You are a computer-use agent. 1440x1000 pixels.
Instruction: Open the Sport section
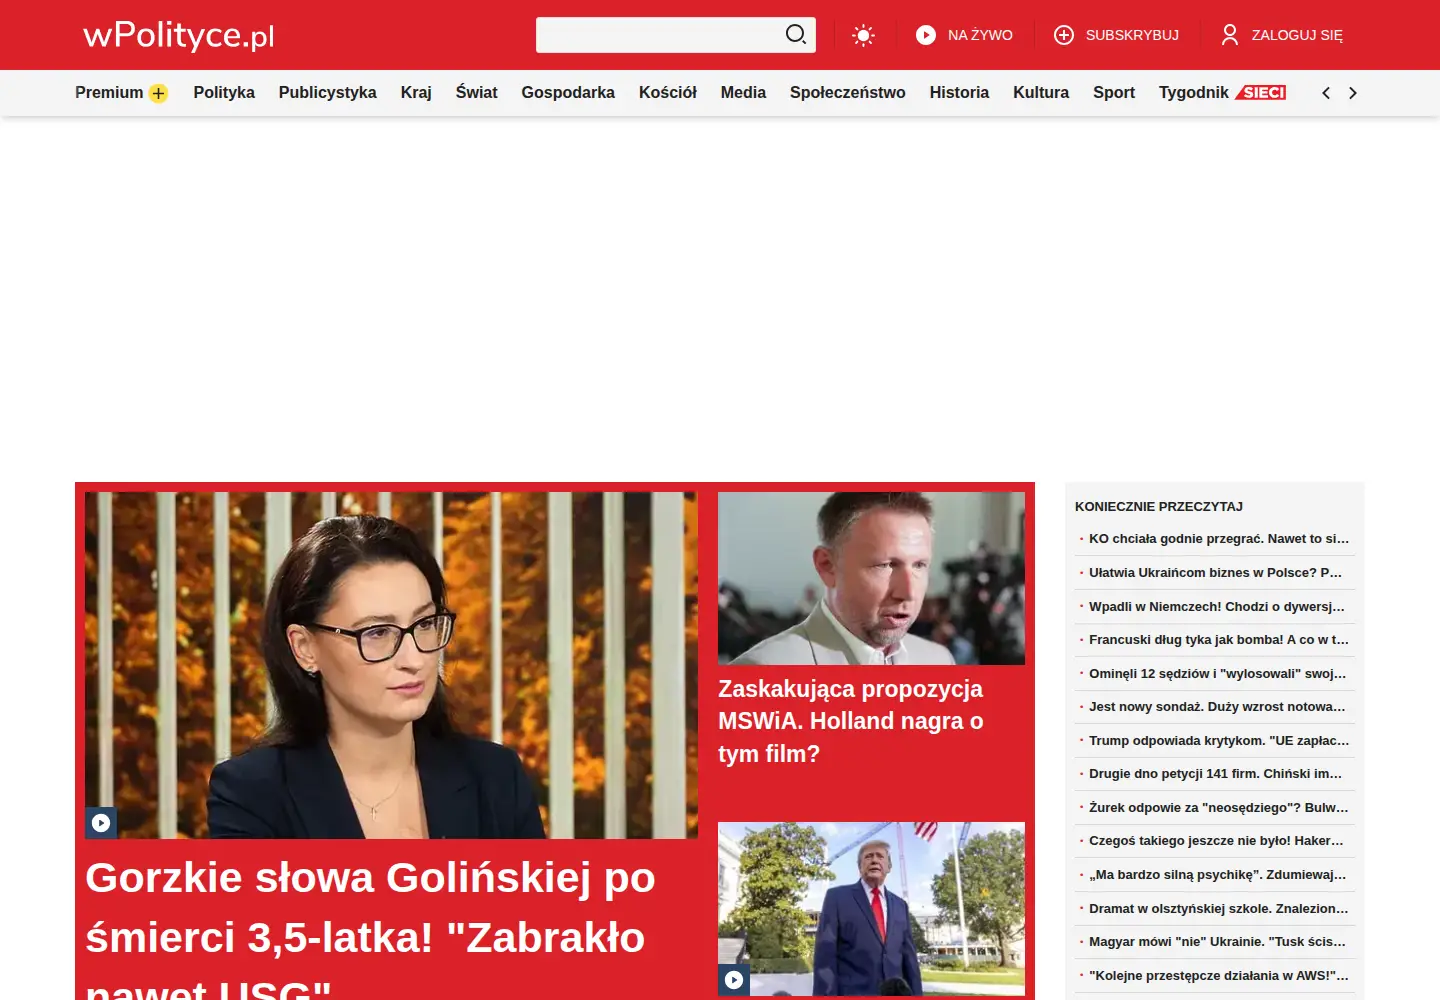pyautogui.click(x=1114, y=93)
